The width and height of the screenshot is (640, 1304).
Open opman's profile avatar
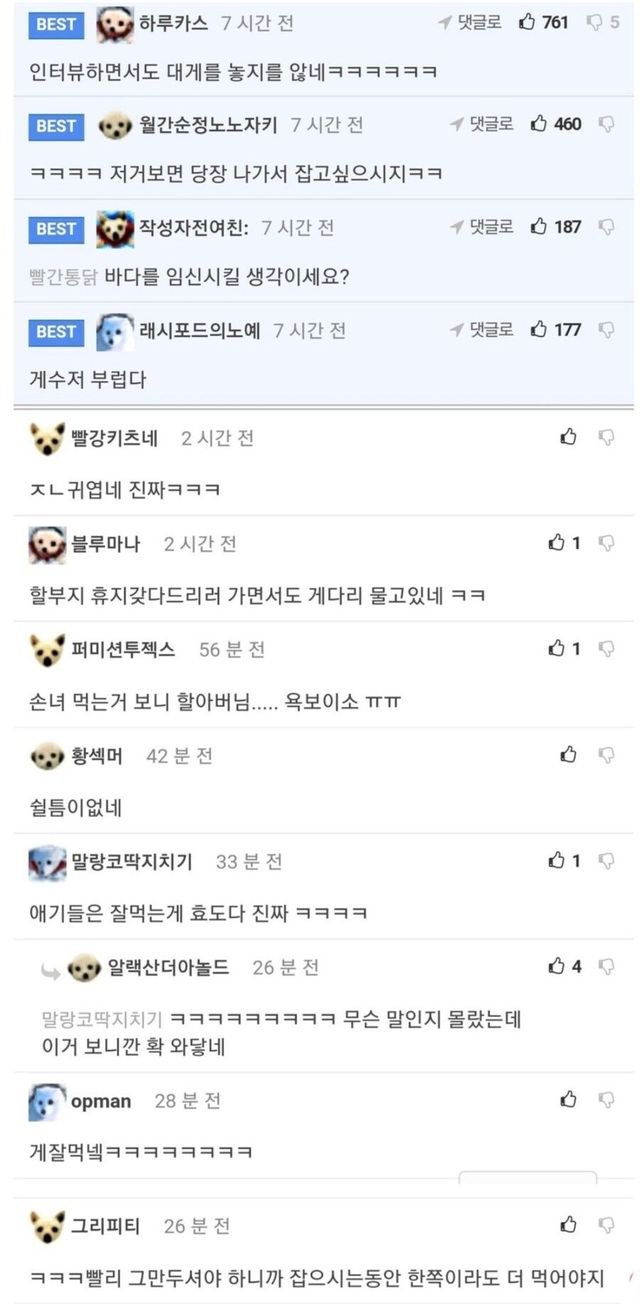point(47,1101)
